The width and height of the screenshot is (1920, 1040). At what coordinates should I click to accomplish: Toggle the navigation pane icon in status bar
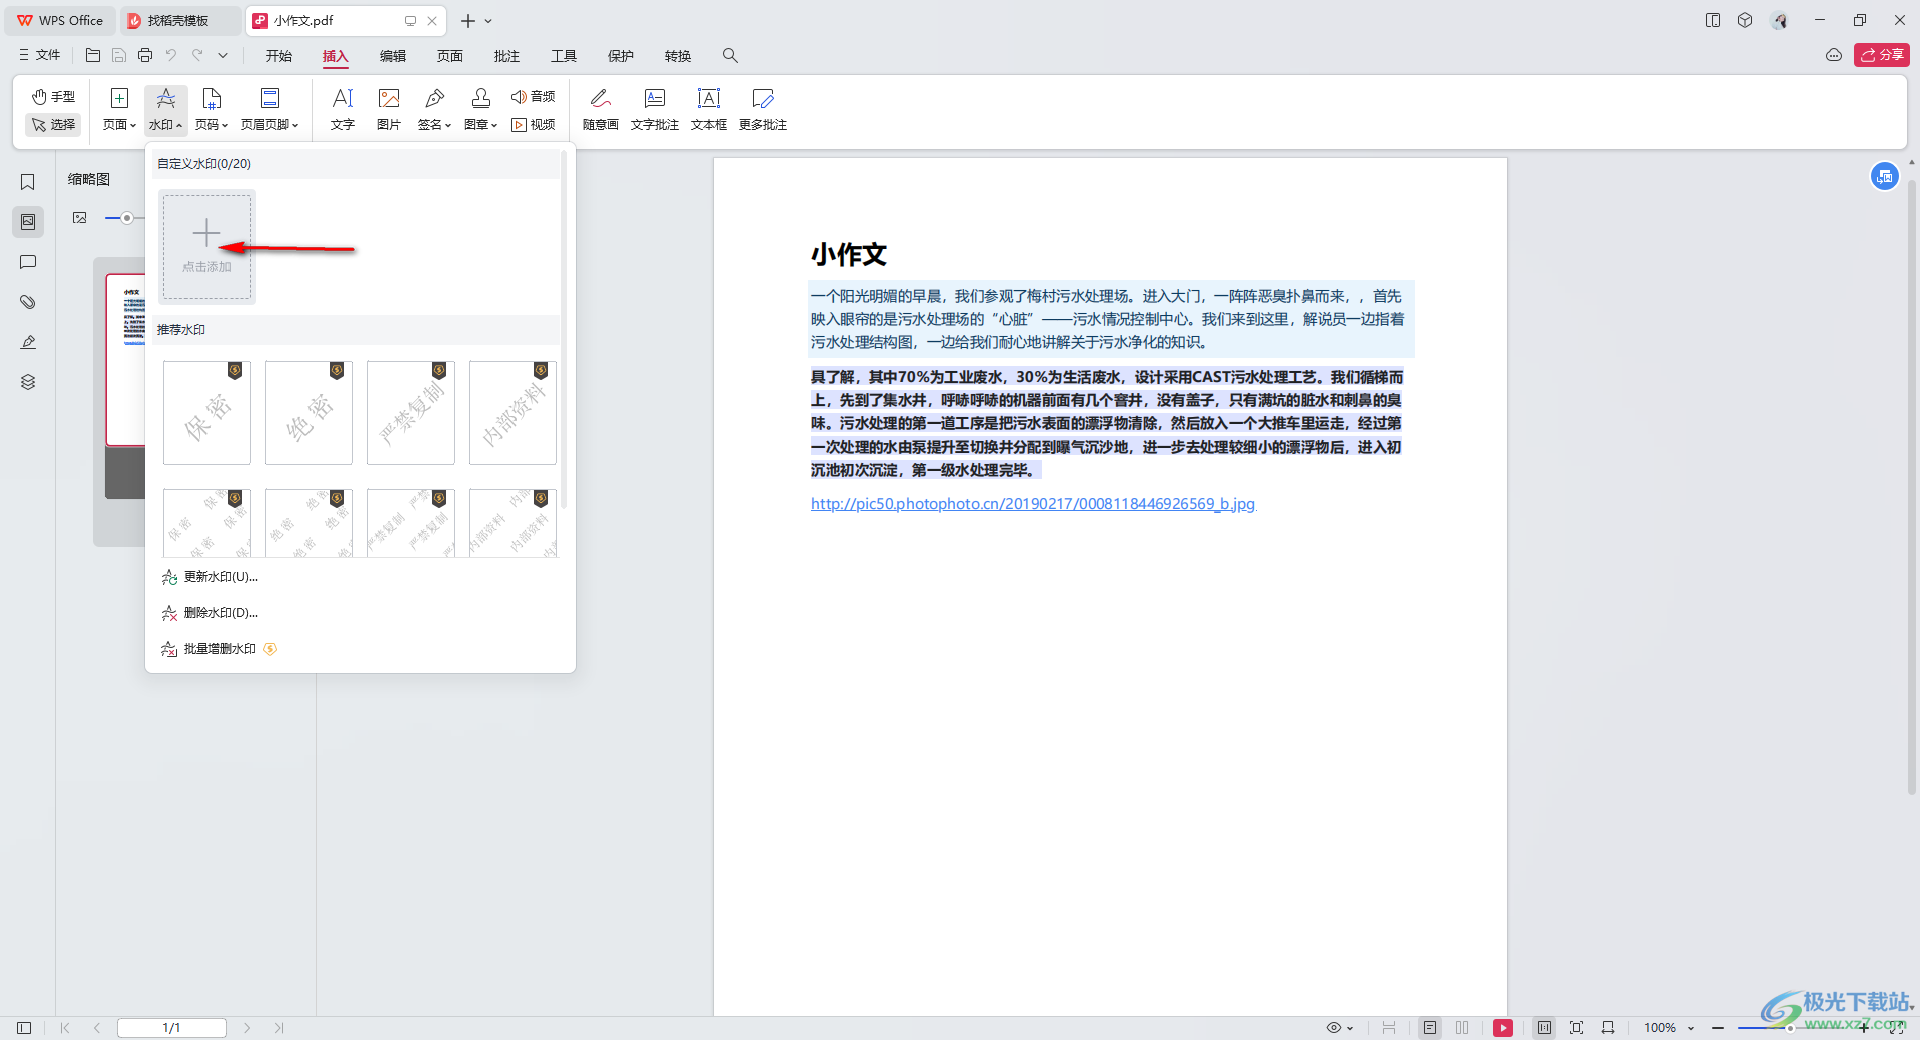[x=24, y=1028]
